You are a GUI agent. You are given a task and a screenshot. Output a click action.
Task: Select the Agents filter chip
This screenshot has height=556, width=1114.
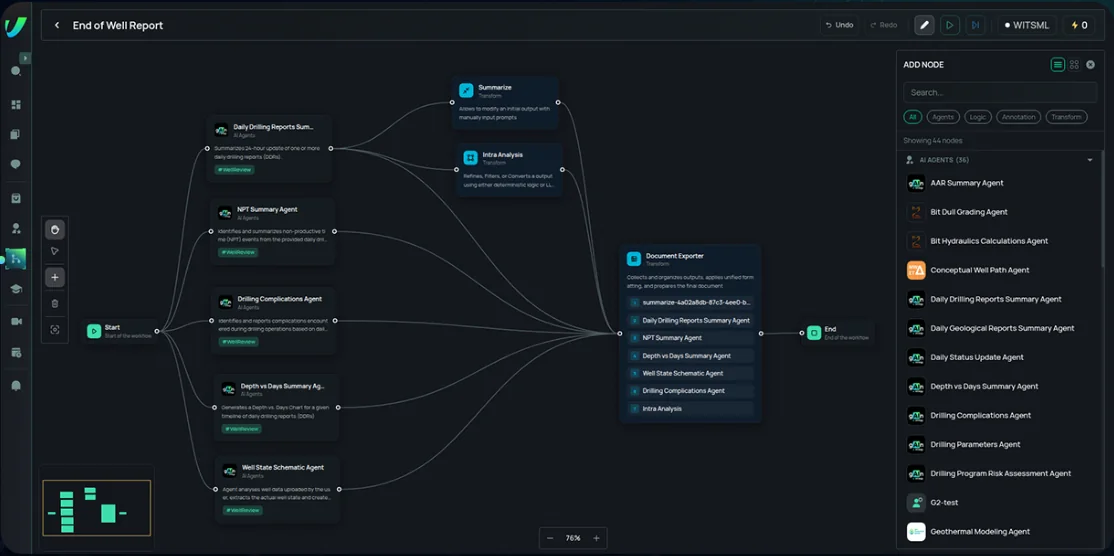point(943,116)
